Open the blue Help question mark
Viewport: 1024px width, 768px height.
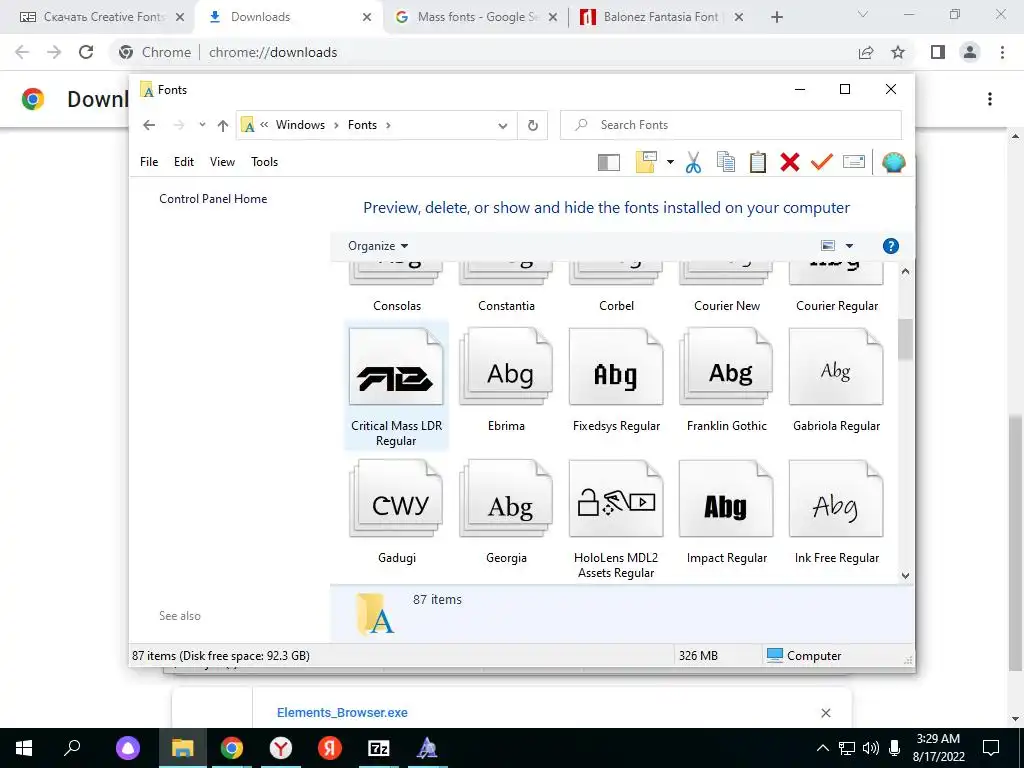coord(890,246)
